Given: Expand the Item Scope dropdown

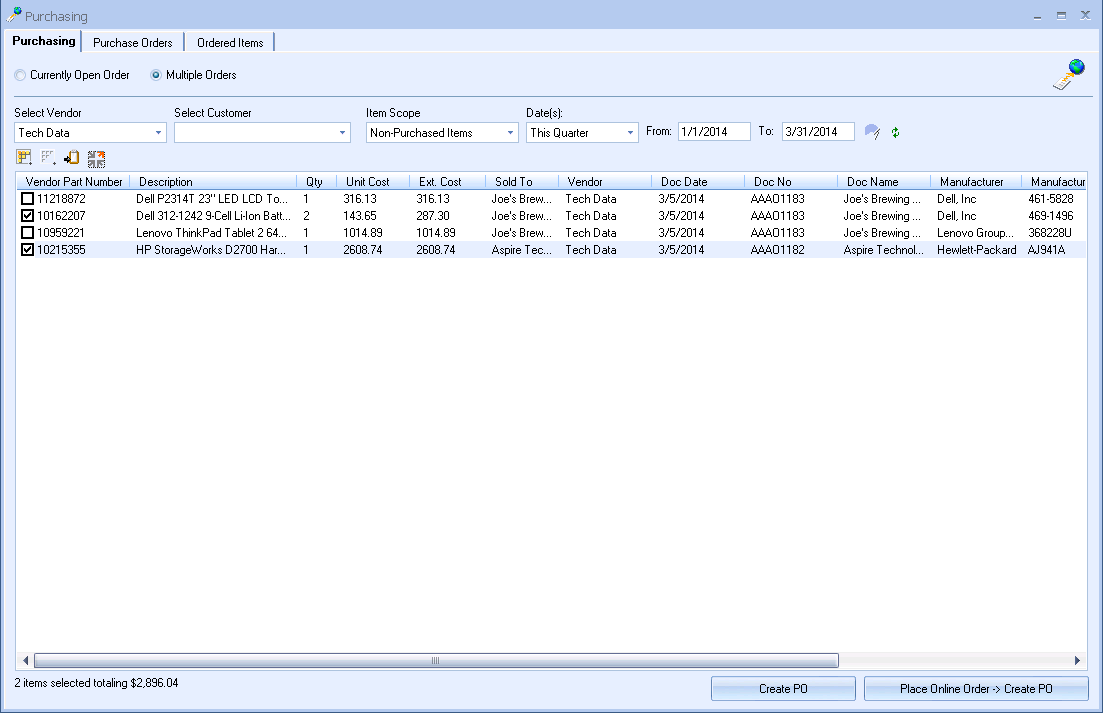Looking at the screenshot, I should 510,133.
